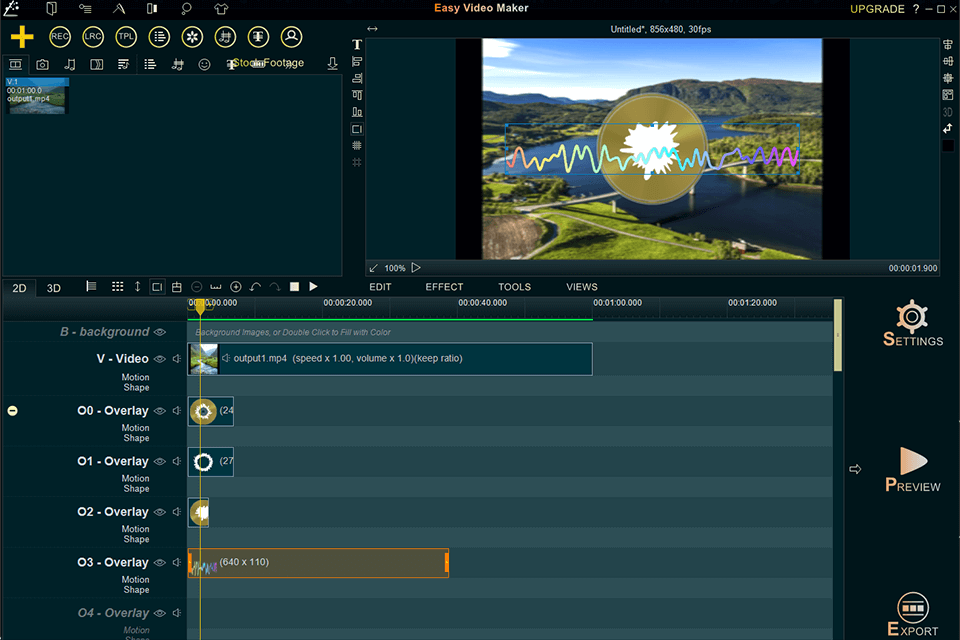Click the download arrow icon in media panel
The height and width of the screenshot is (640, 960).
tap(332, 64)
